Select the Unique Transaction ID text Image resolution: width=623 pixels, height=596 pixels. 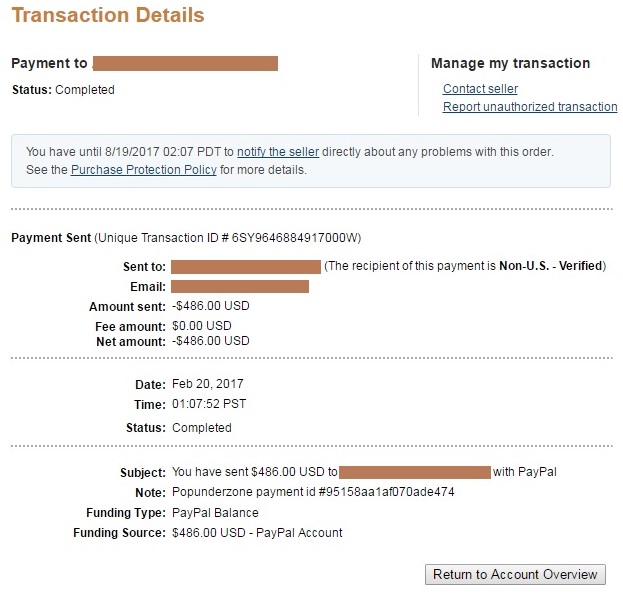pos(228,238)
